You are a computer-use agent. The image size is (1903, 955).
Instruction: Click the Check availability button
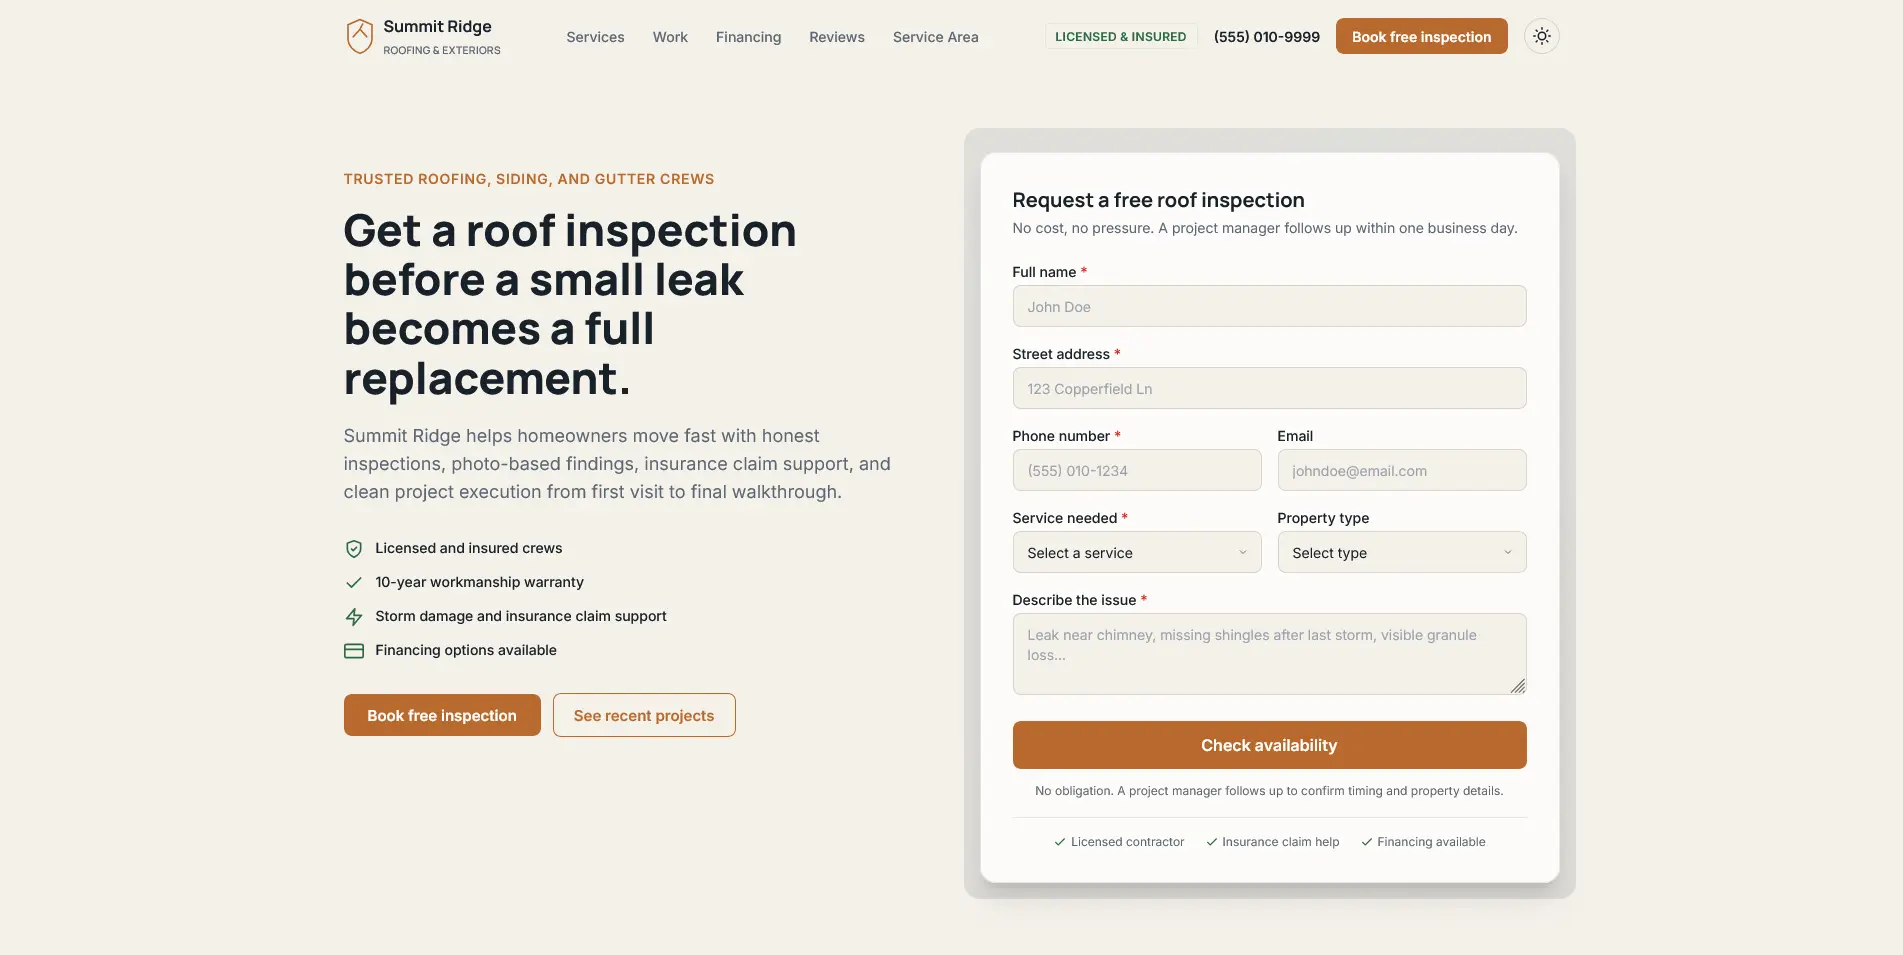[x=1269, y=745]
